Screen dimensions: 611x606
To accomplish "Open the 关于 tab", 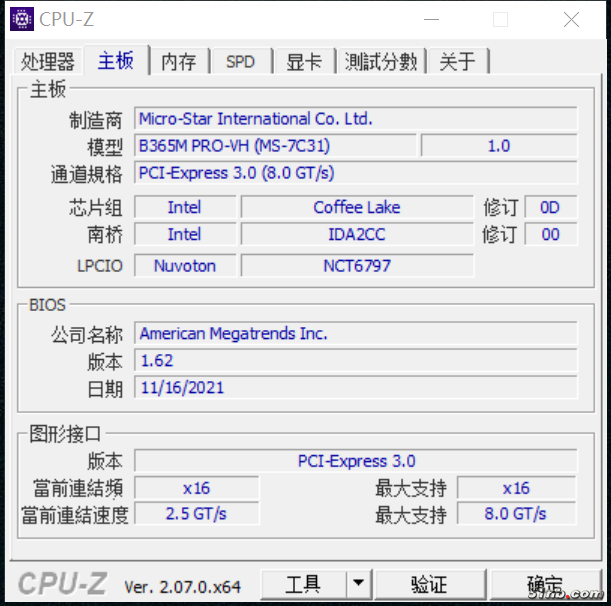I will (457, 62).
